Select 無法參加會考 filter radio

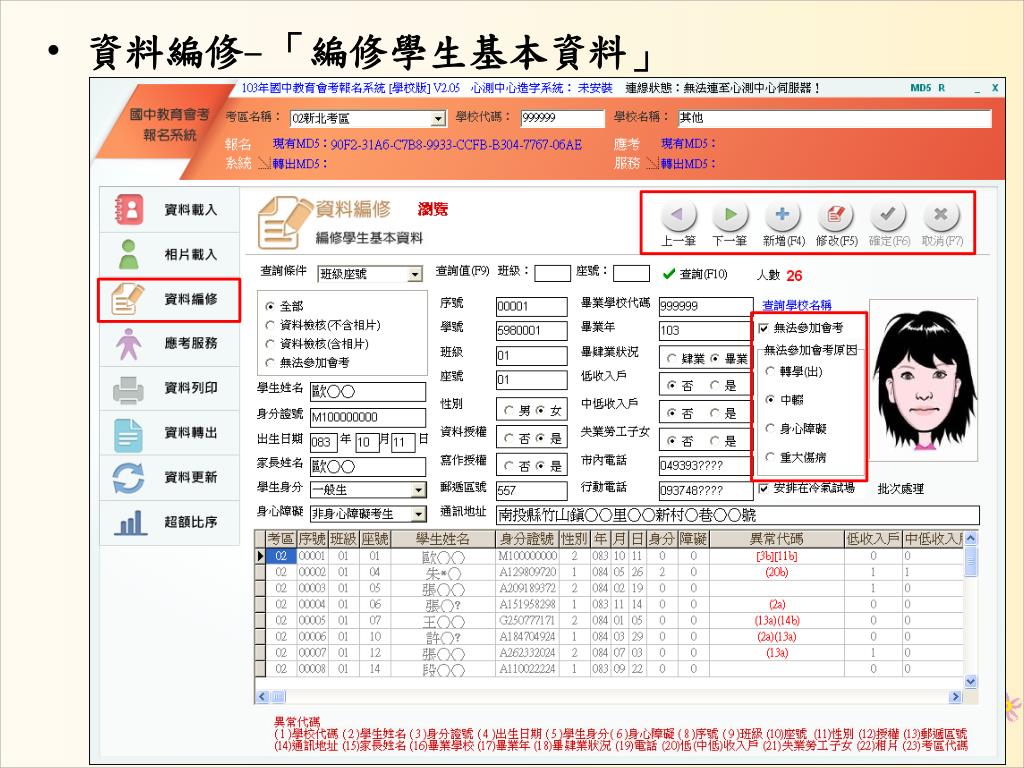[270, 362]
